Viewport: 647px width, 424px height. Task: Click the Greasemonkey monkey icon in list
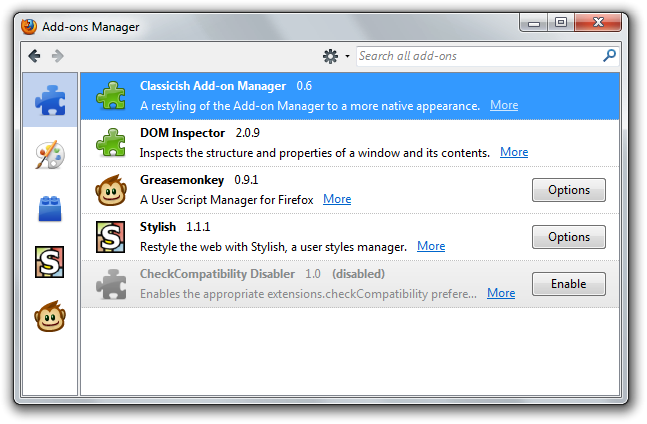[111, 190]
